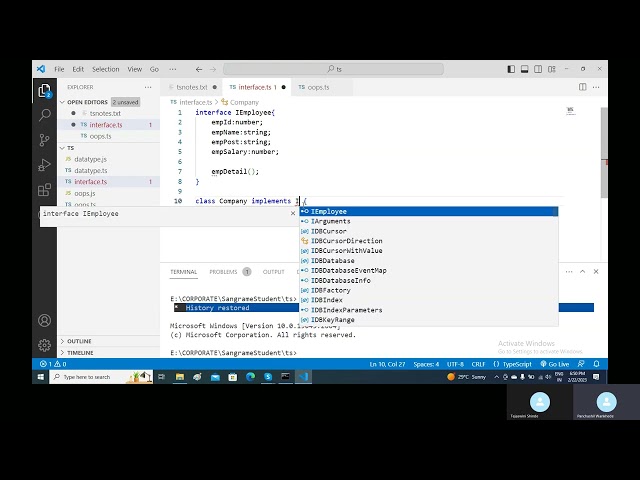Switch to the Problems panel tab
The width and height of the screenshot is (640, 480).
coord(223,272)
